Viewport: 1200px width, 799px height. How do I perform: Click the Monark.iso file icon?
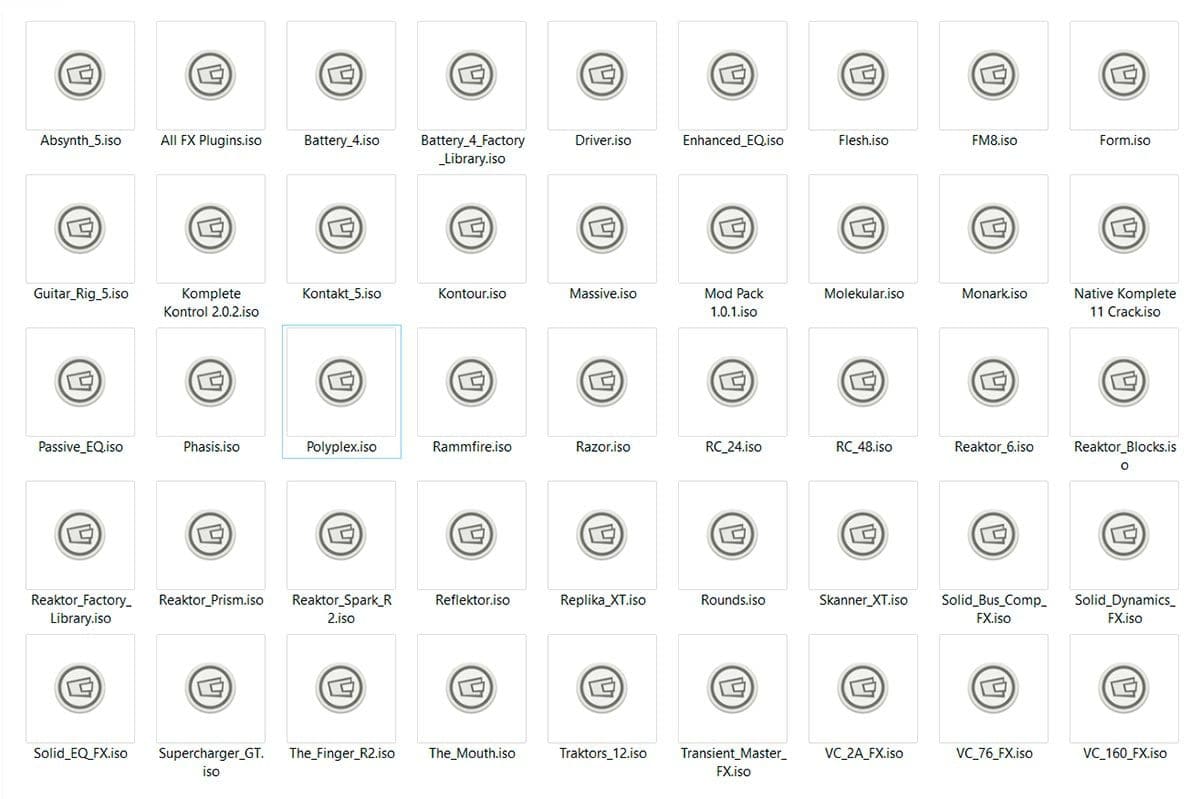click(x=994, y=228)
